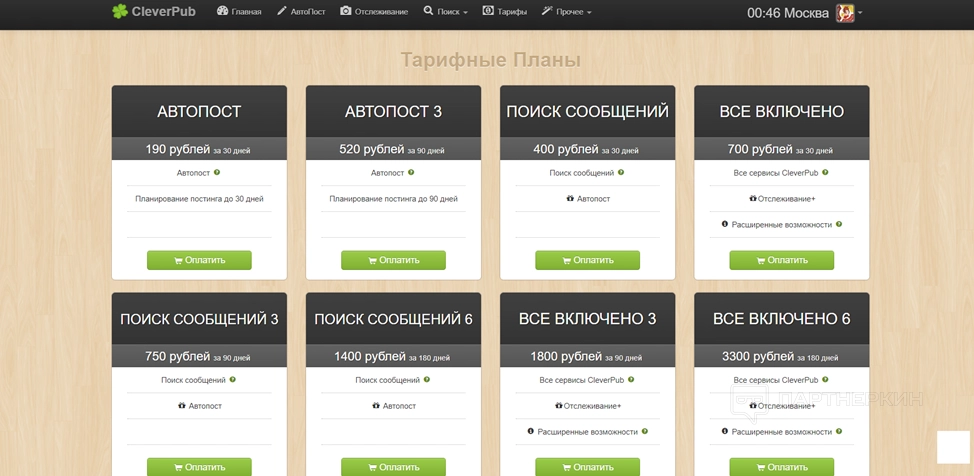Click the ПОИСК СООБЩЕНИЙ 6 card title
The height and width of the screenshot is (476, 974).
pos(393,319)
